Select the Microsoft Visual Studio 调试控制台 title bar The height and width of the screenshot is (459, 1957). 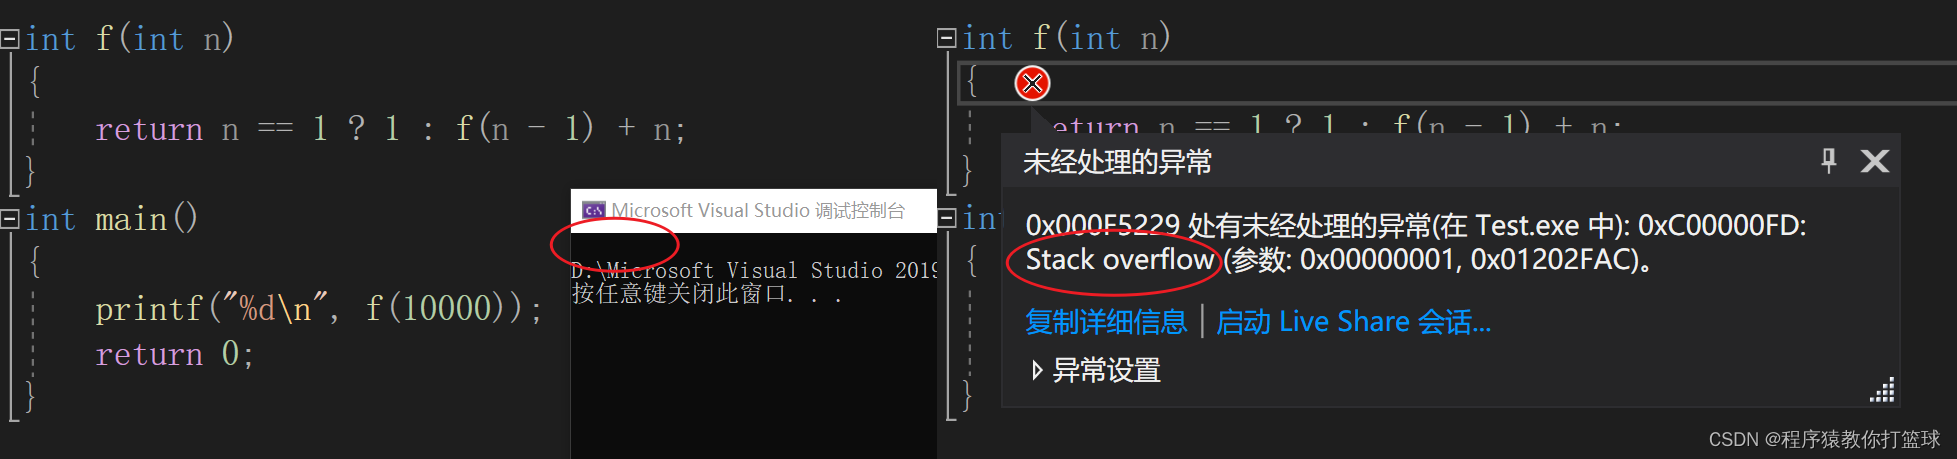pyautogui.click(x=754, y=210)
